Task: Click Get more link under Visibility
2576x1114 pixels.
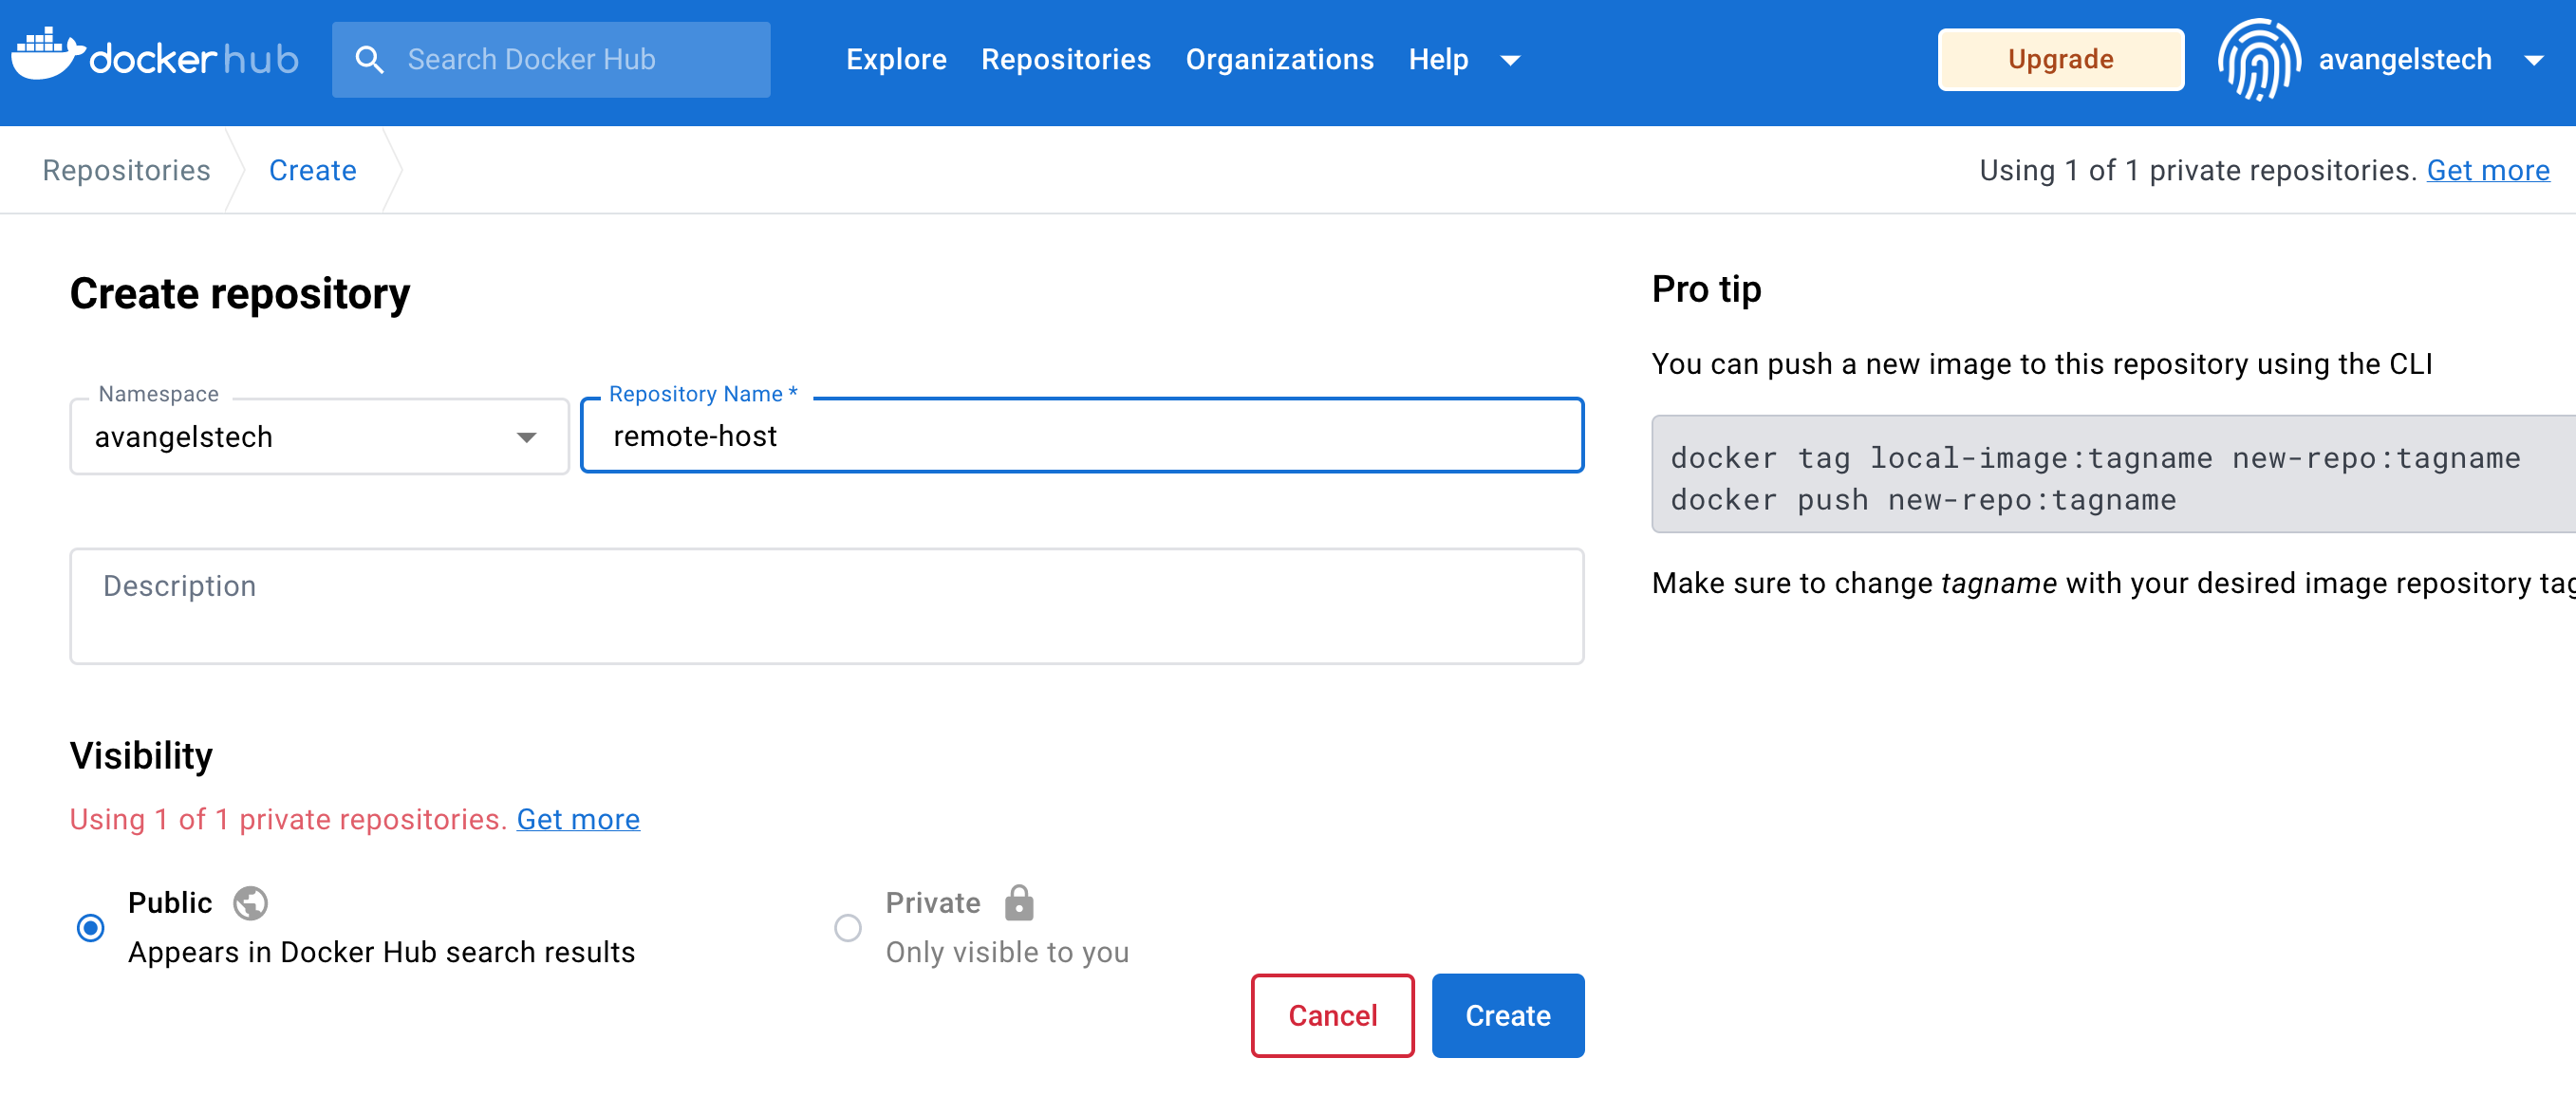Action: click(x=578, y=820)
